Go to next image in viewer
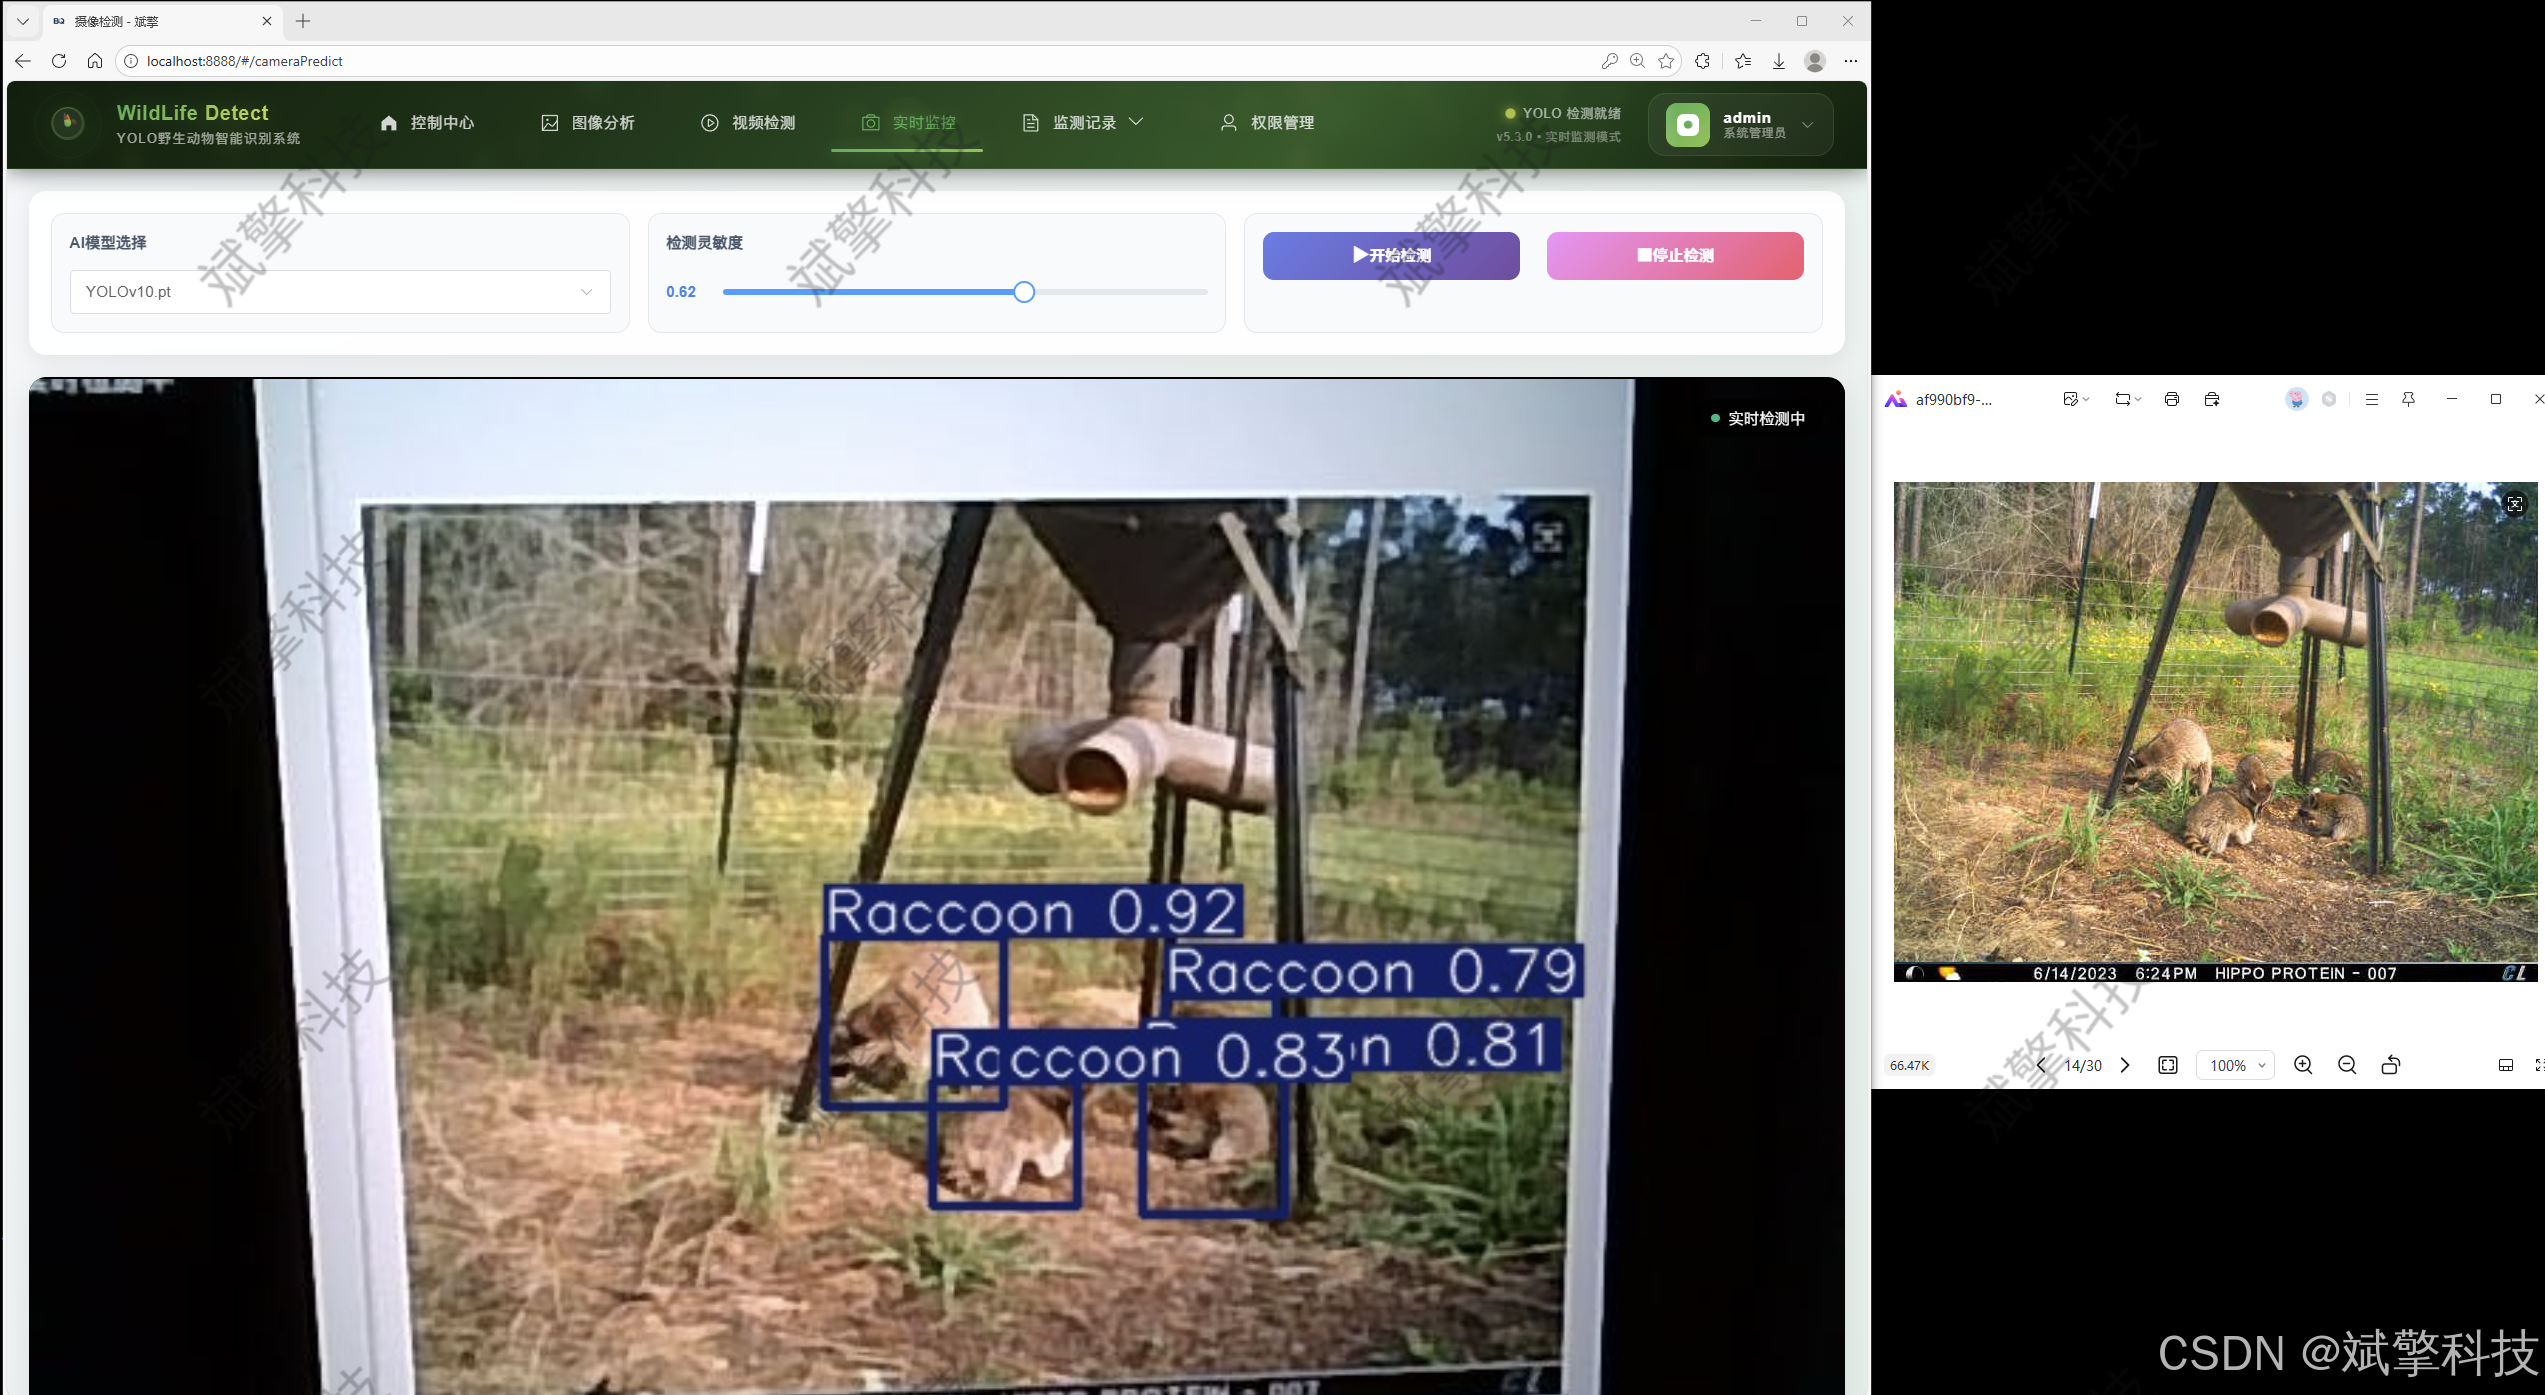Viewport: 2545px width, 1395px height. [x=2125, y=1065]
